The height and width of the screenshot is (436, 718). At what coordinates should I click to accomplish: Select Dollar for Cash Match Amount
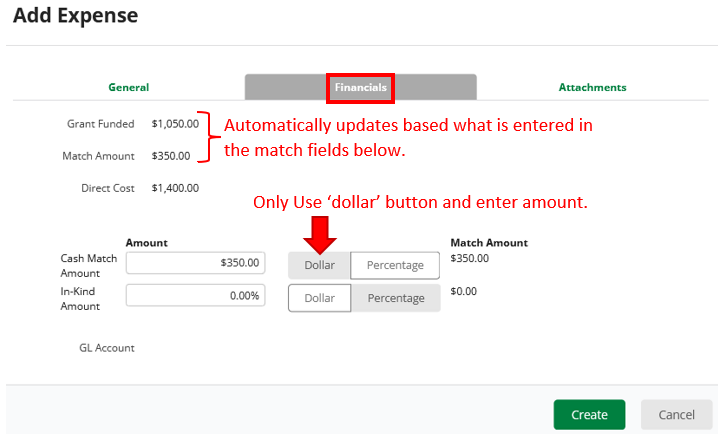click(319, 265)
